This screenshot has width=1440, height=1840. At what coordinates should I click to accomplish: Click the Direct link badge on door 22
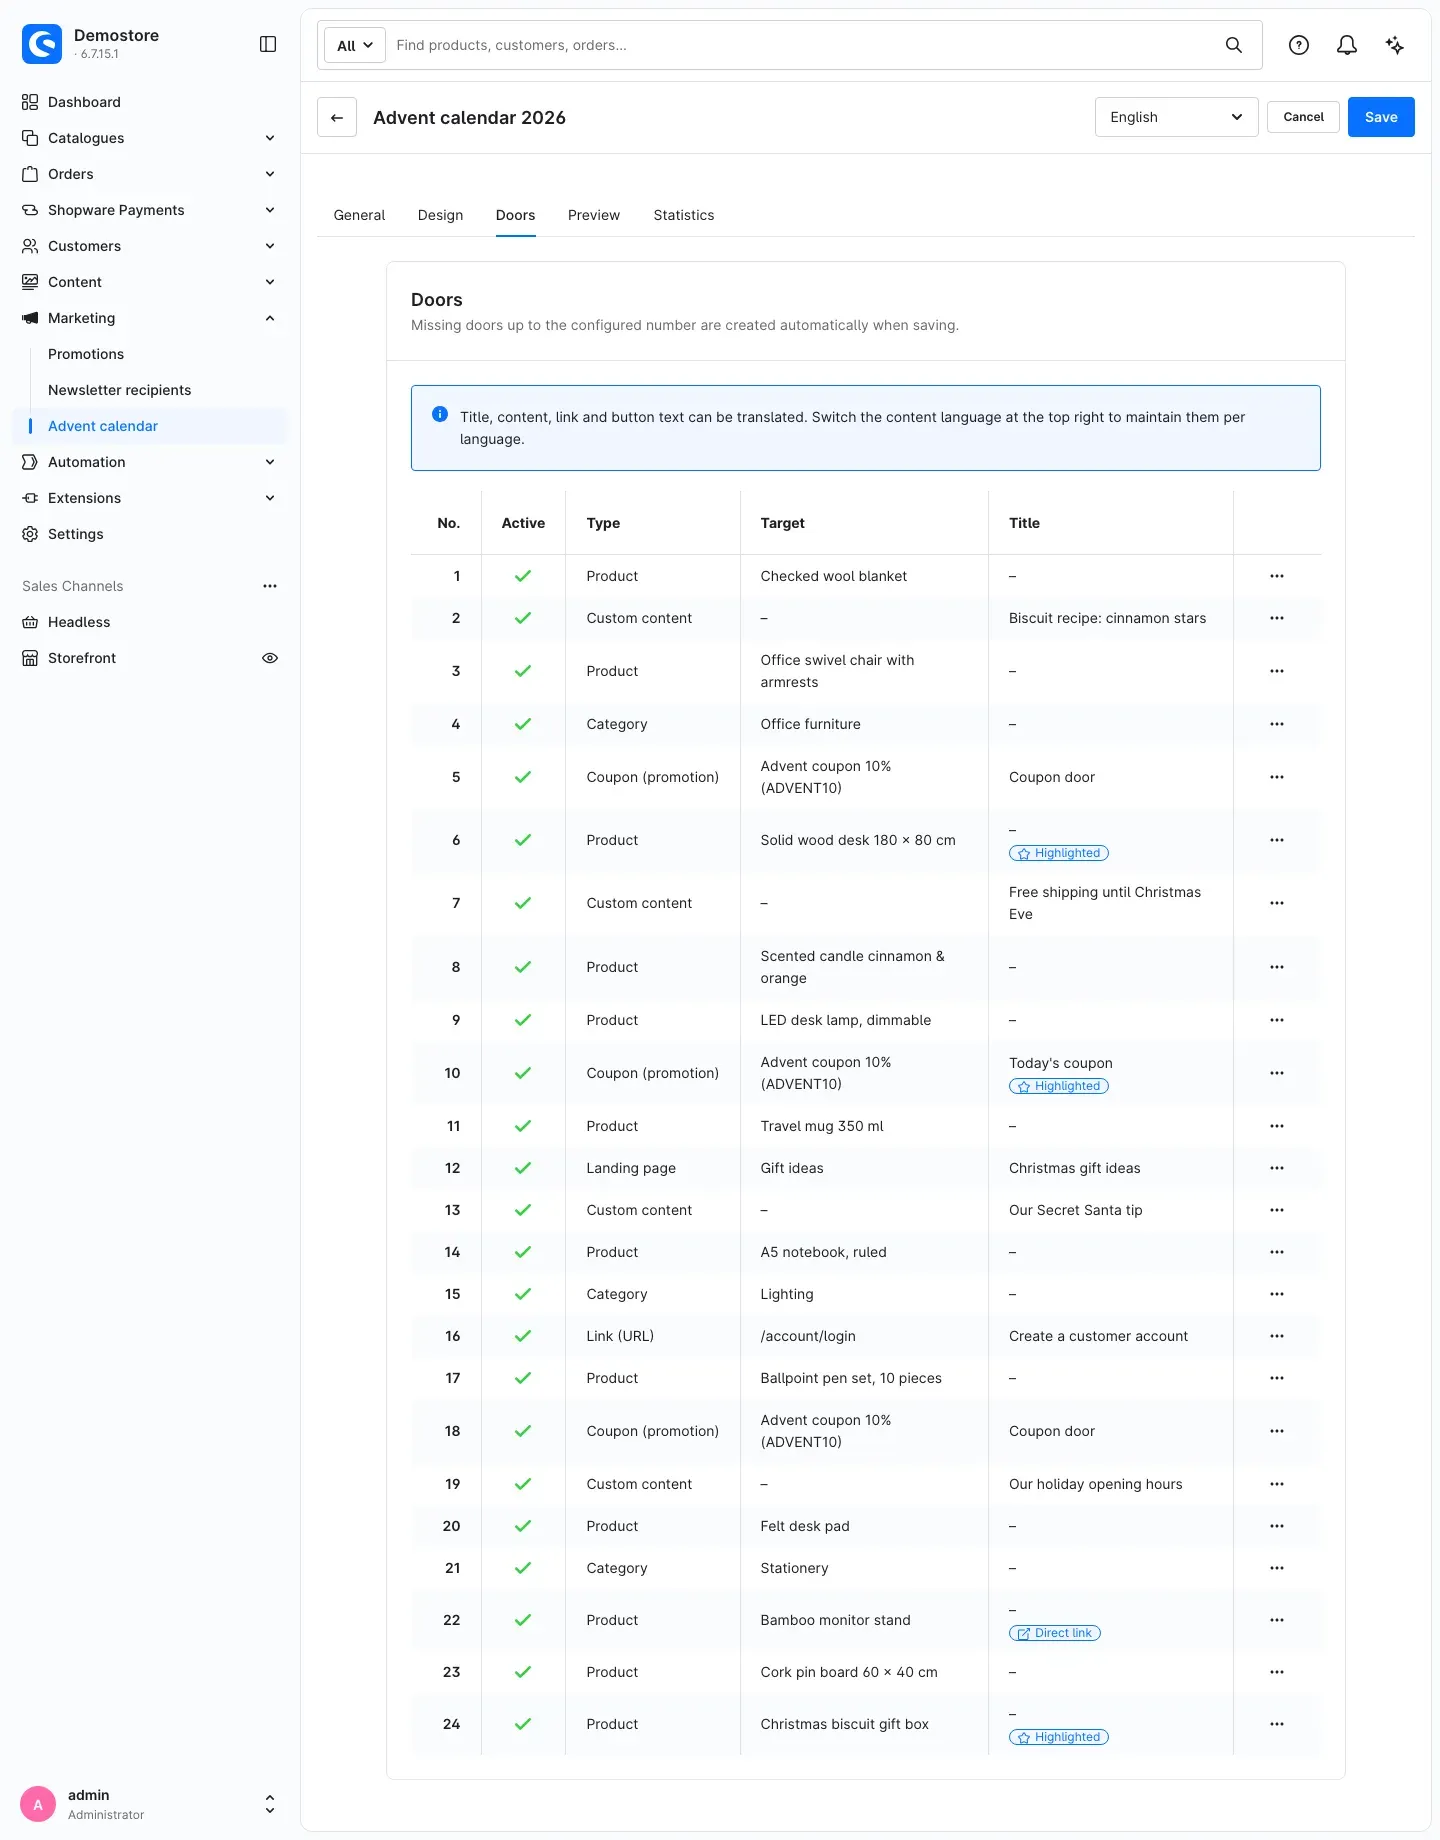pos(1055,1633)
